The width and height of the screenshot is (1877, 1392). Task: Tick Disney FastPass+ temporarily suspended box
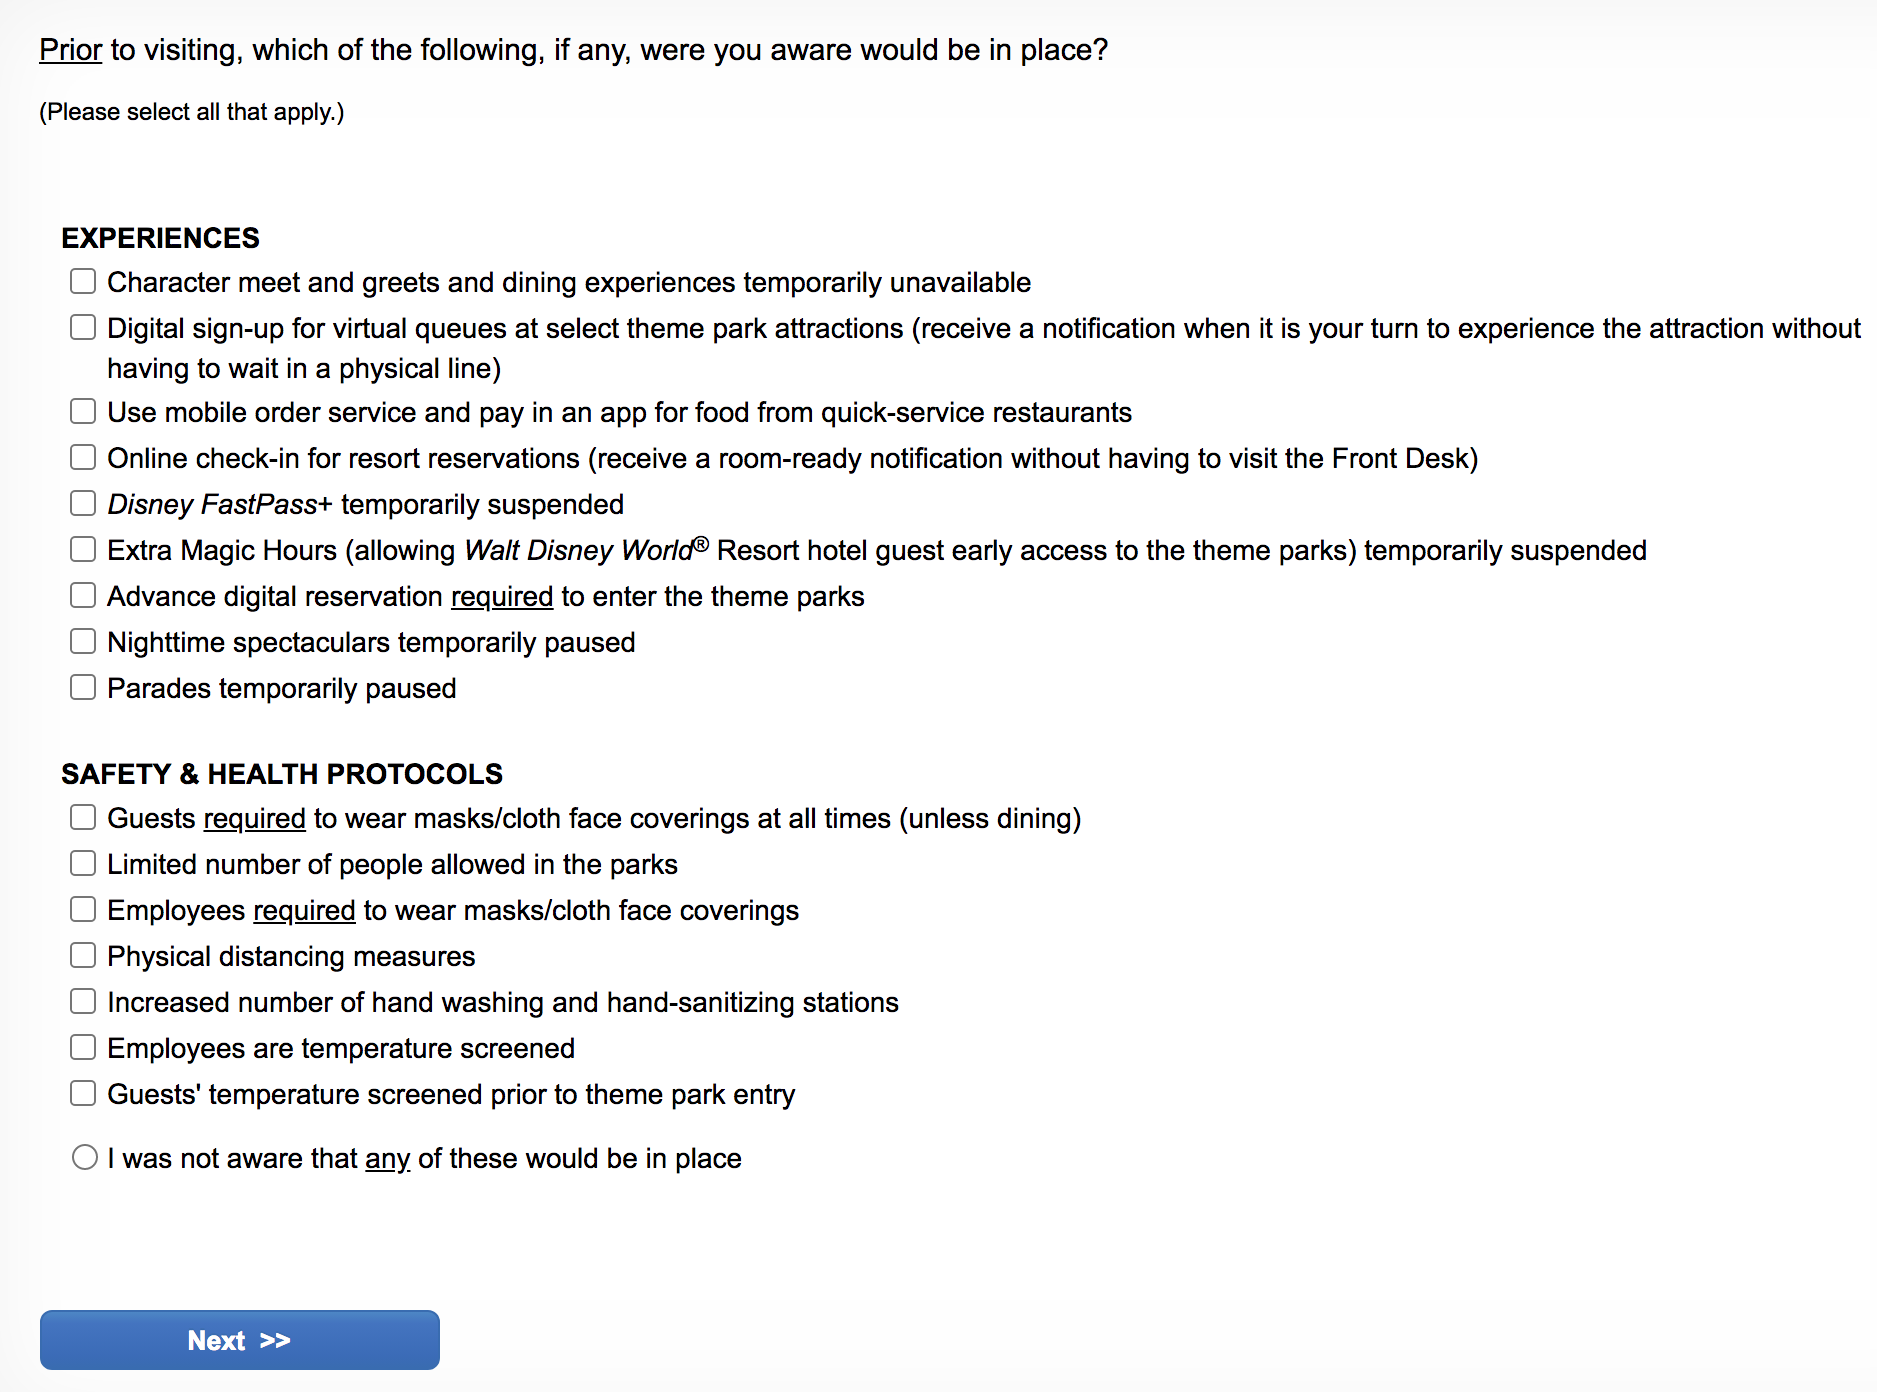83,504
